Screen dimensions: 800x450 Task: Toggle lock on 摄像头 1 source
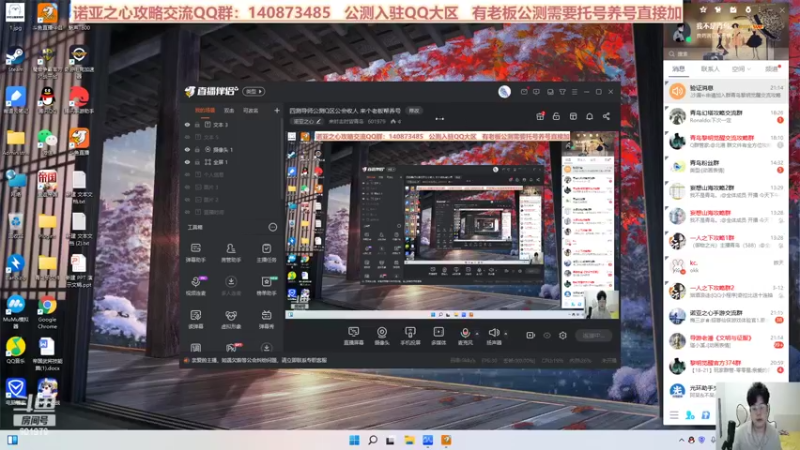click(197, 149)
